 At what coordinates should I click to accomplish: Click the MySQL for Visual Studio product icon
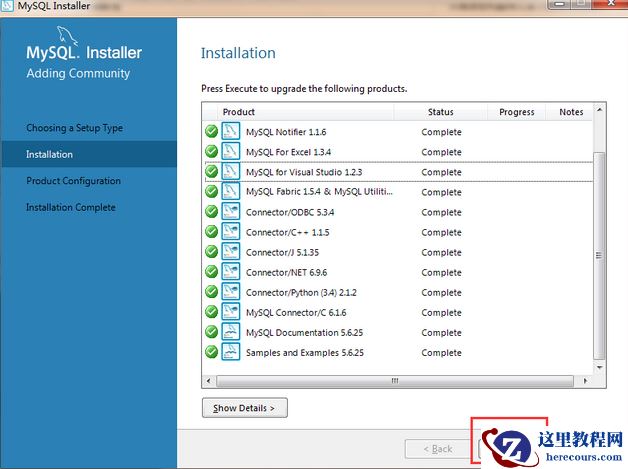pos(231,171)
